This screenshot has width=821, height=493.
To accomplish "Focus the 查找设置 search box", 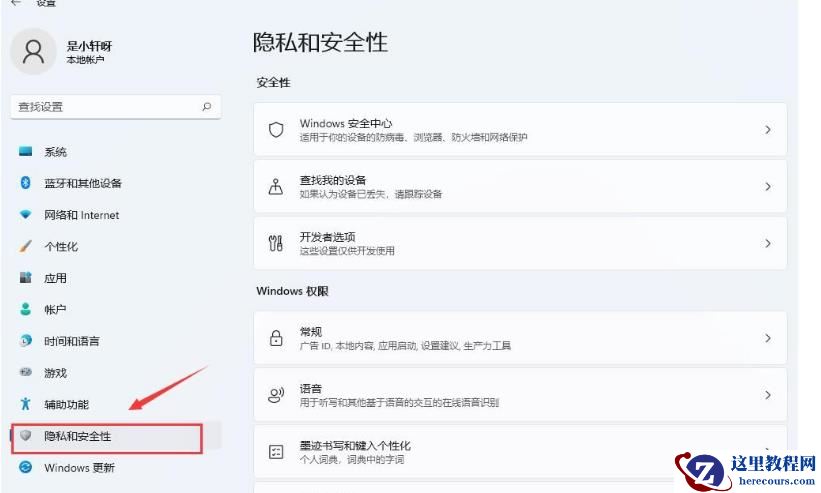I will coord(115,107).
